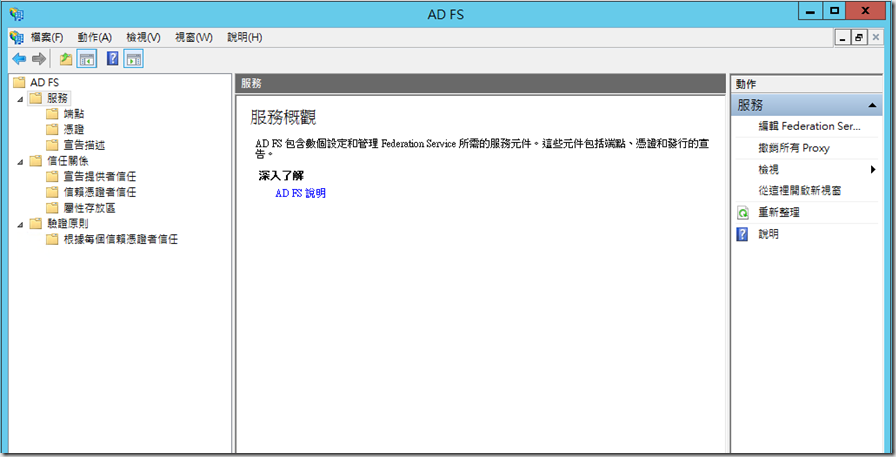
Task: Click the Back arrow toolbar icon
Action: [x=18, y=59]
